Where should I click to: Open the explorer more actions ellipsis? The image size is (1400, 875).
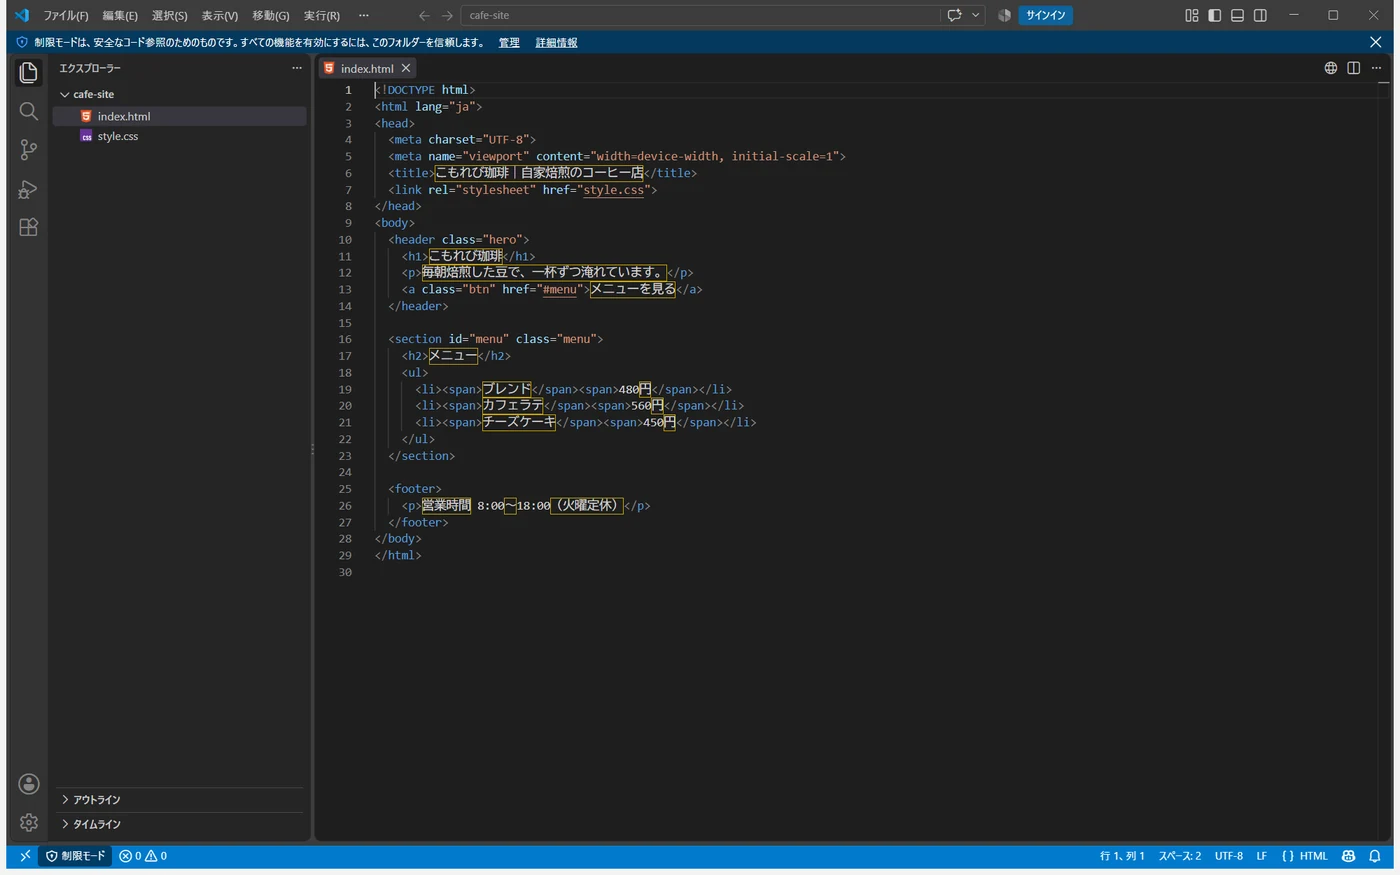coord(296,68)
